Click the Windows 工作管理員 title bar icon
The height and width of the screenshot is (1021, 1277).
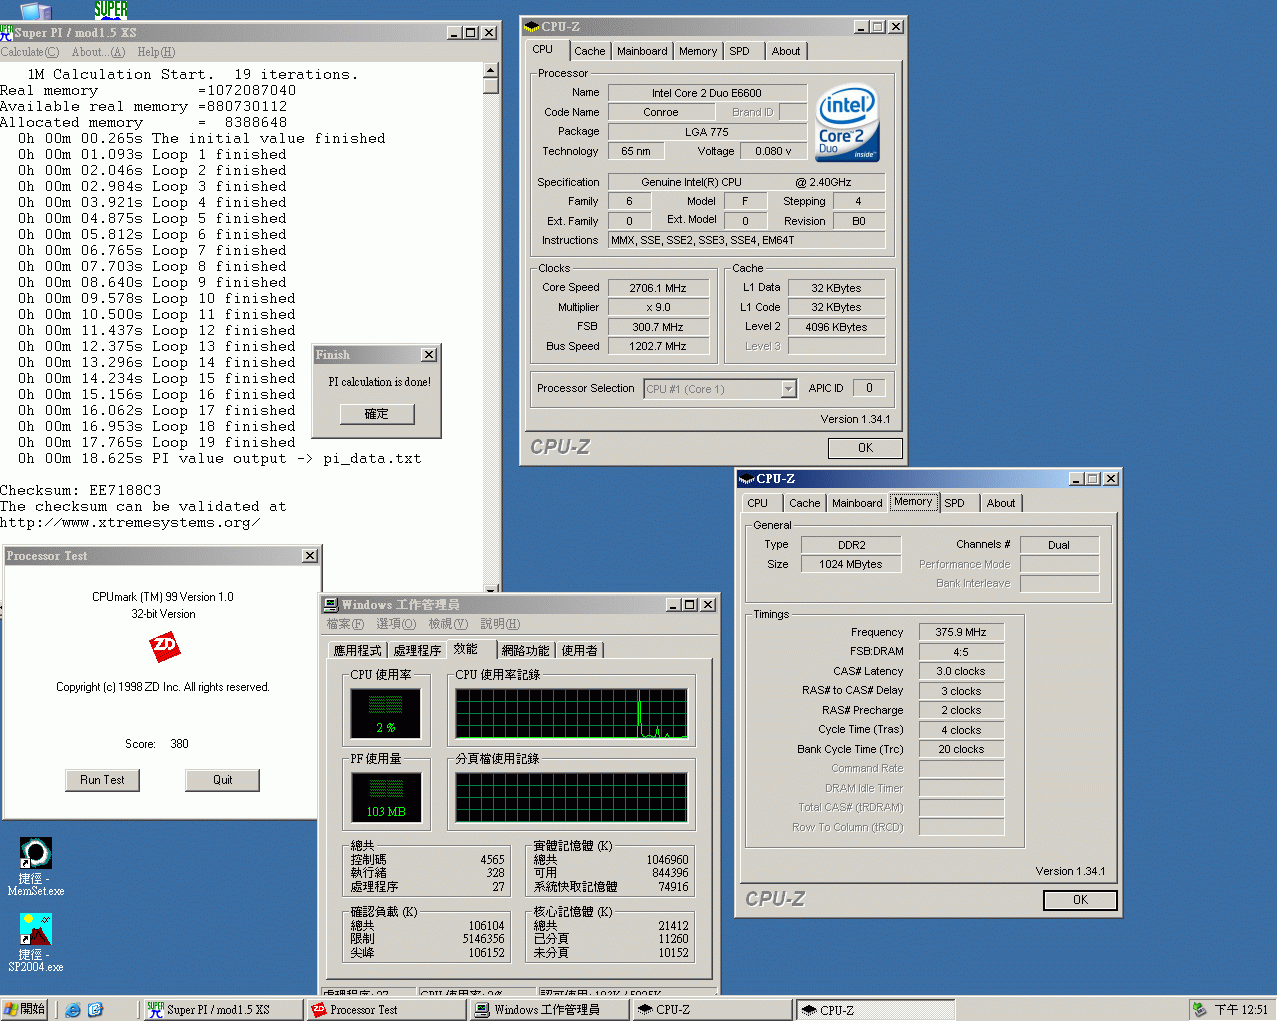[332, 605]
